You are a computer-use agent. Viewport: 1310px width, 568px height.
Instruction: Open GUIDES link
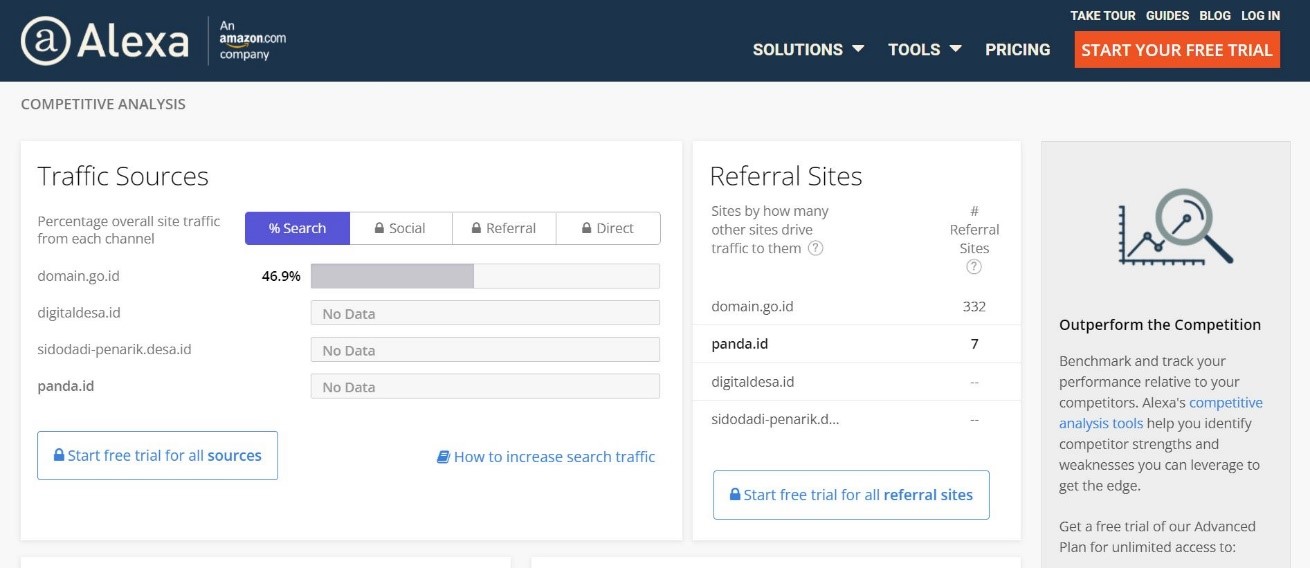pyautogui.click(x=1167, y=15)
